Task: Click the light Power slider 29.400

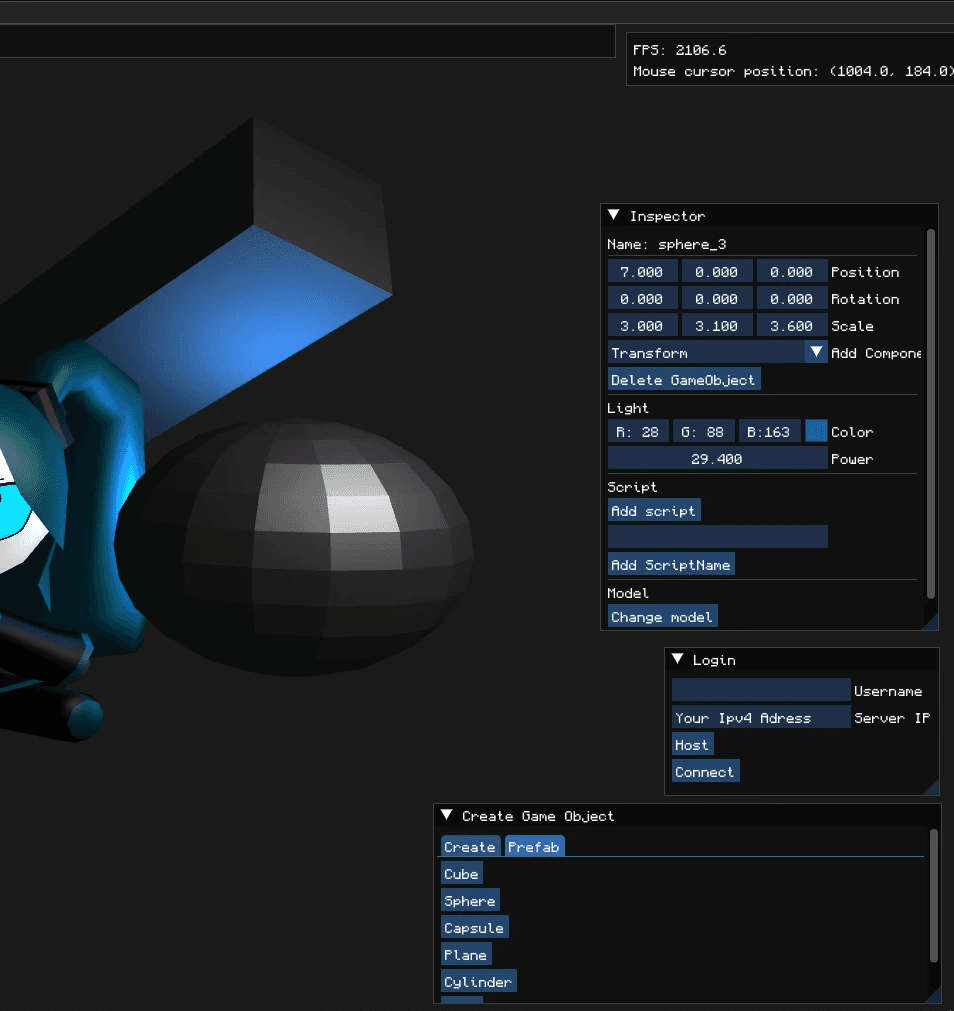Action: click(x=717, y=458)
